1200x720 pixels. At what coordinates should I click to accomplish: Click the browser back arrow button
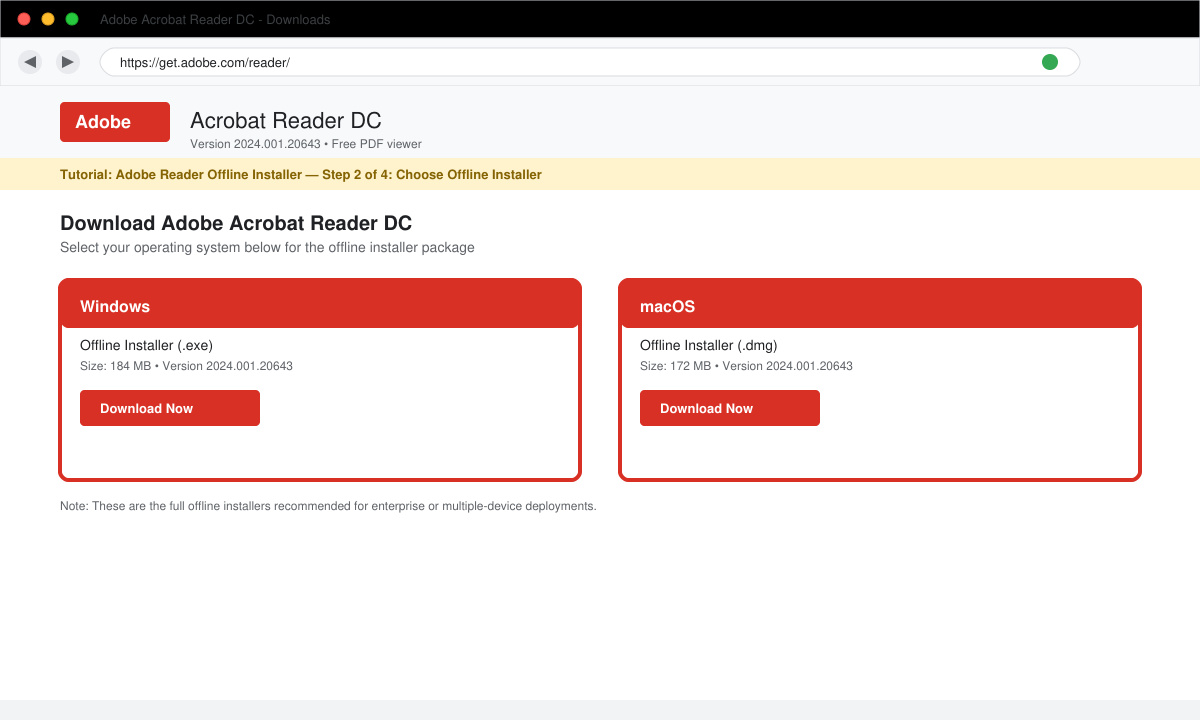pyautogui.click(x=30, y=62)
